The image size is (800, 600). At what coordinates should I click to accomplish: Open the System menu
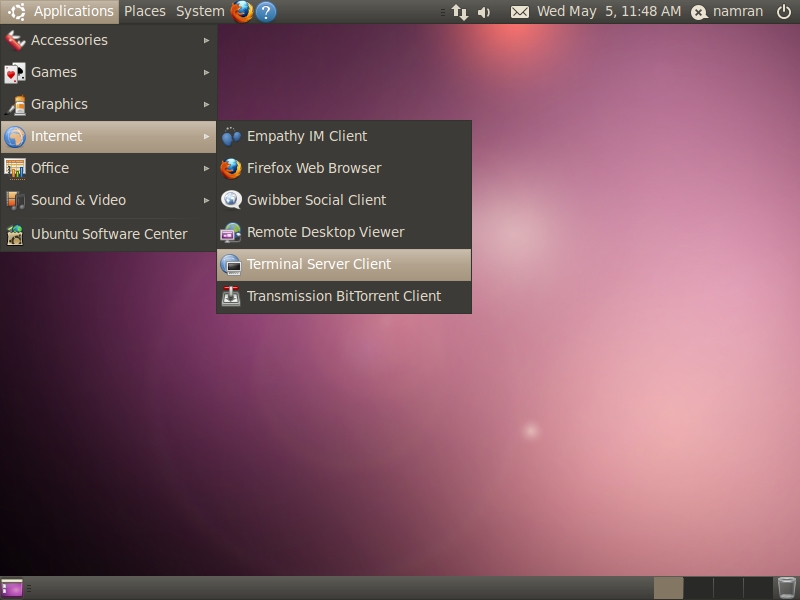tap(200, 12)
